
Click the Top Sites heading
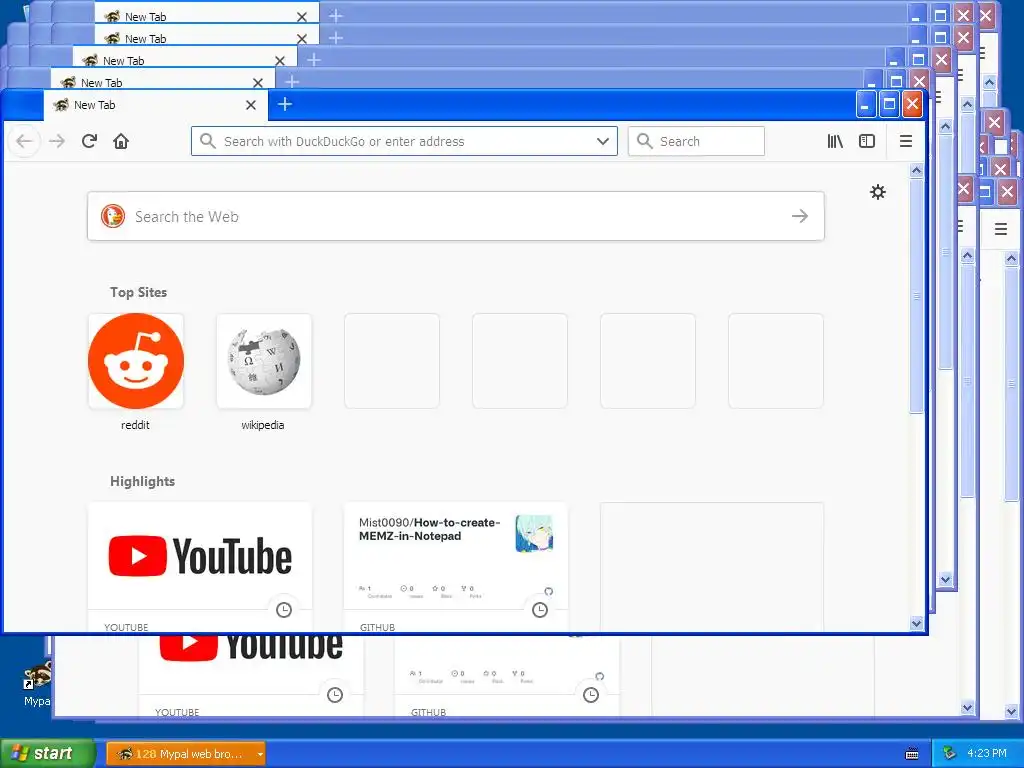coord(138,293)
